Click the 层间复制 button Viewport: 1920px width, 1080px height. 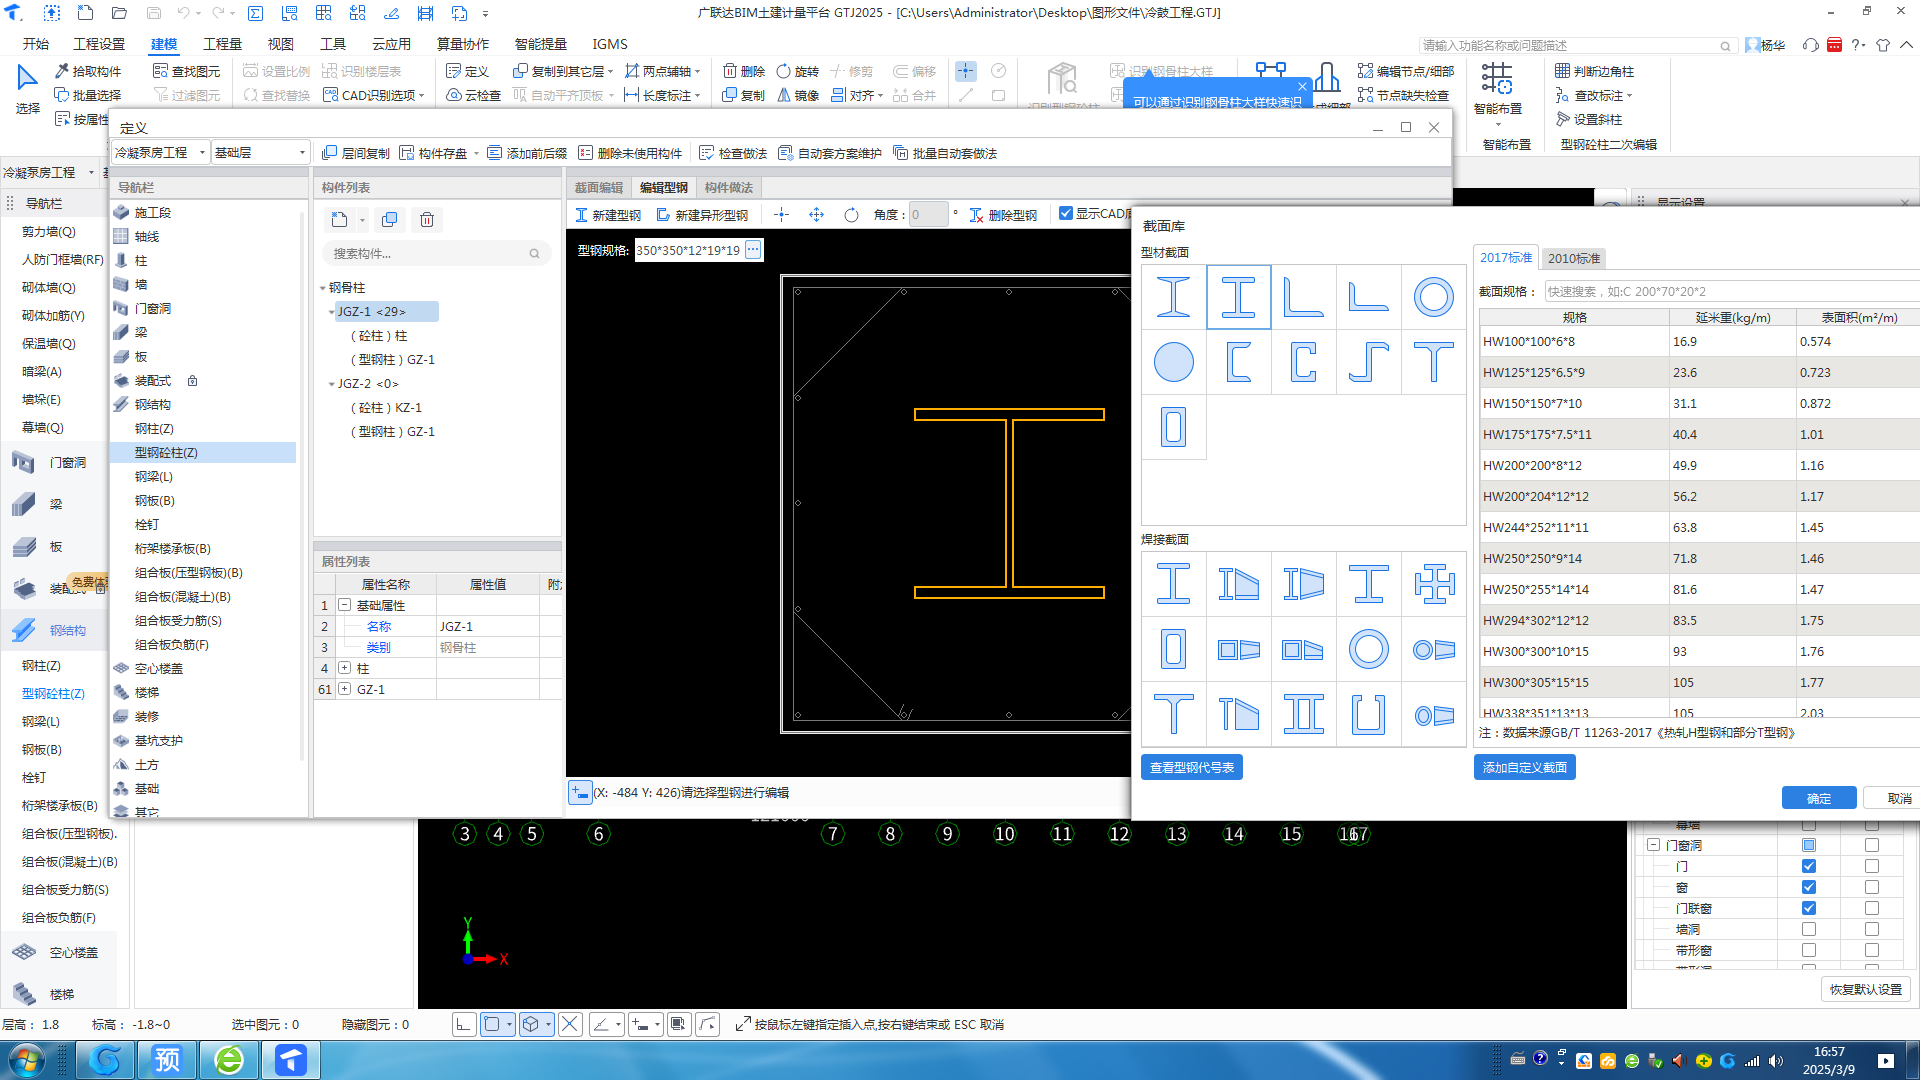coord(356,153)
